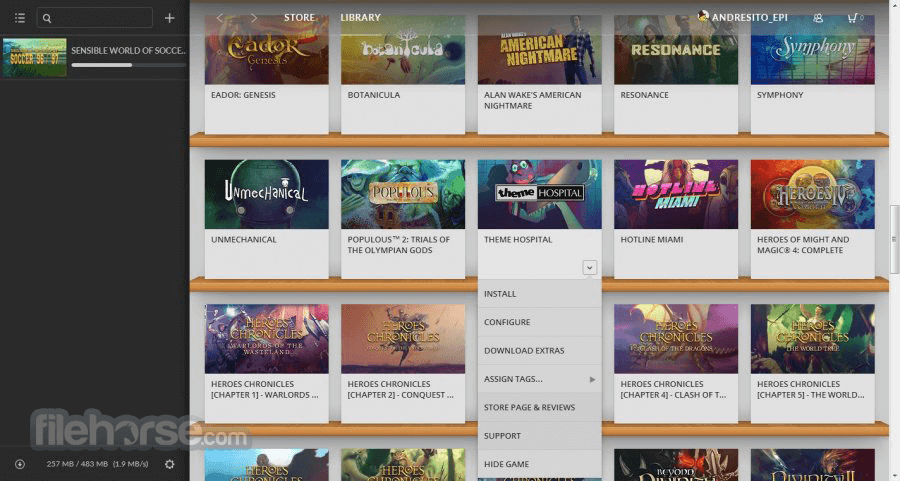
Task: Click SENSIBLE WORLD OF SOCCE.. title
Action: coord(129,51)
